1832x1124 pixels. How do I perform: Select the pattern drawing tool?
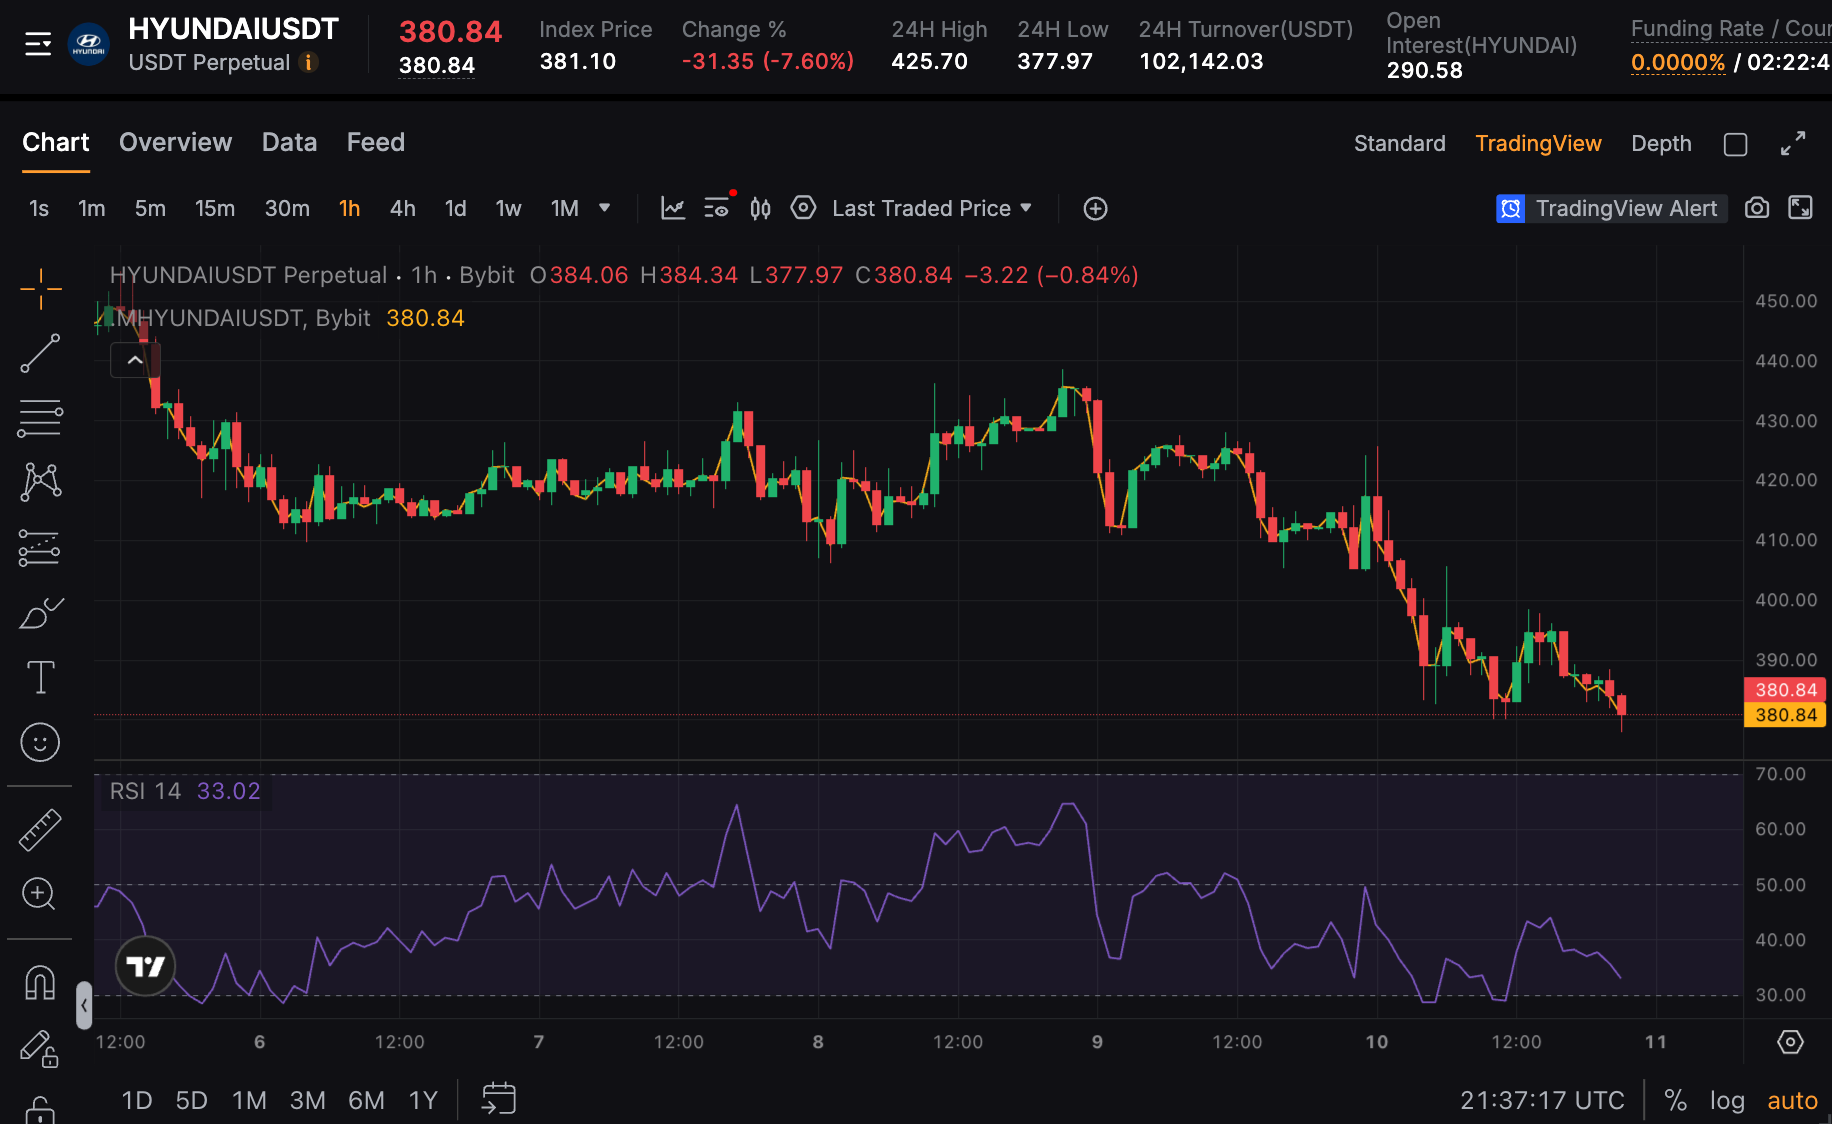coord(40,482)
